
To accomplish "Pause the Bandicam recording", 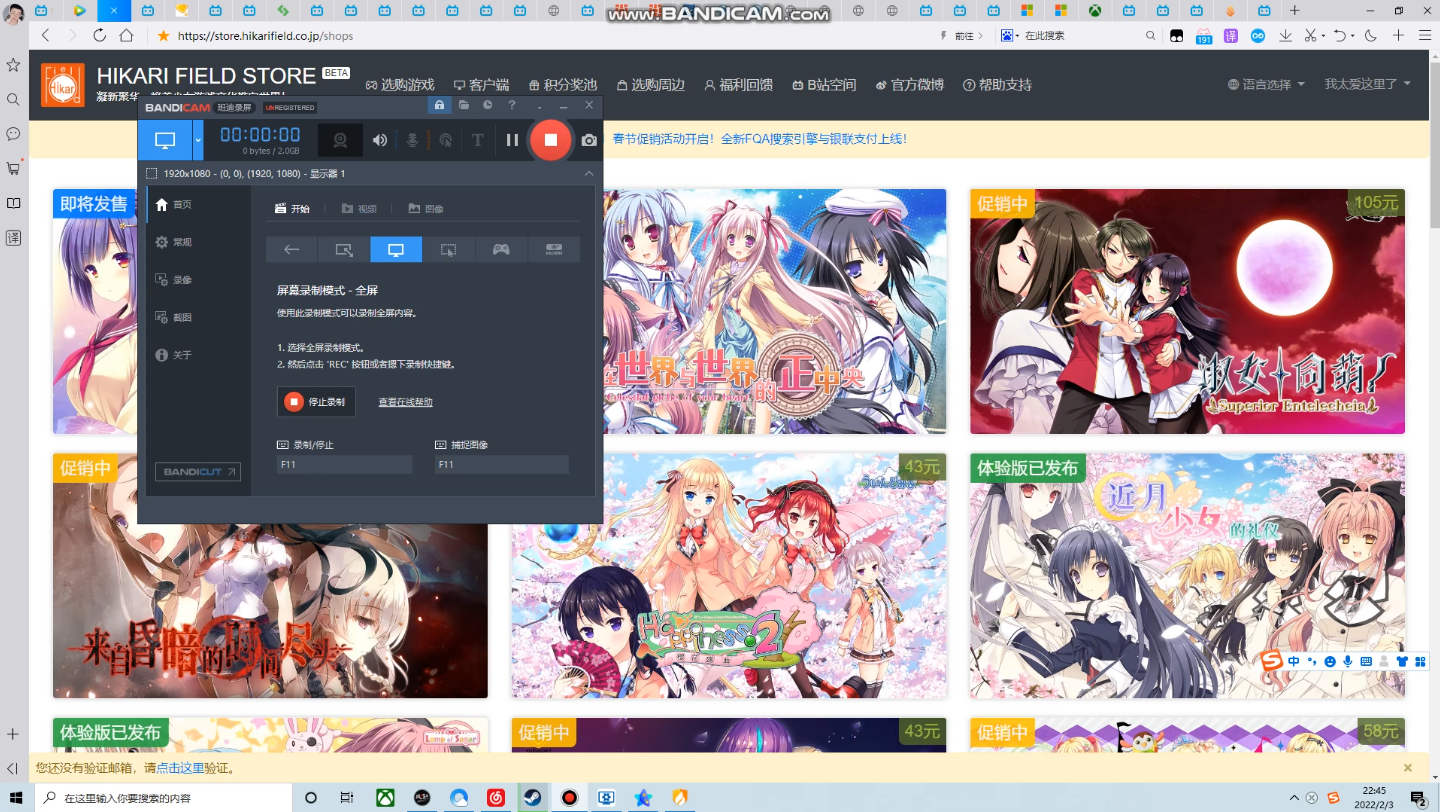I will click(x=512, y=140).
